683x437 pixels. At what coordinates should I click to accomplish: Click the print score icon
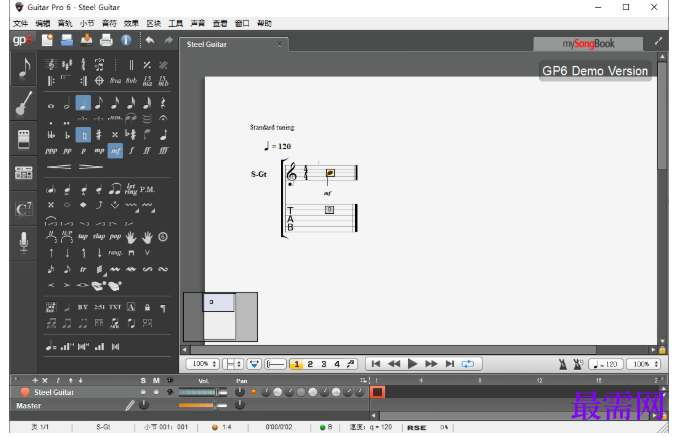tap(106, 40)
